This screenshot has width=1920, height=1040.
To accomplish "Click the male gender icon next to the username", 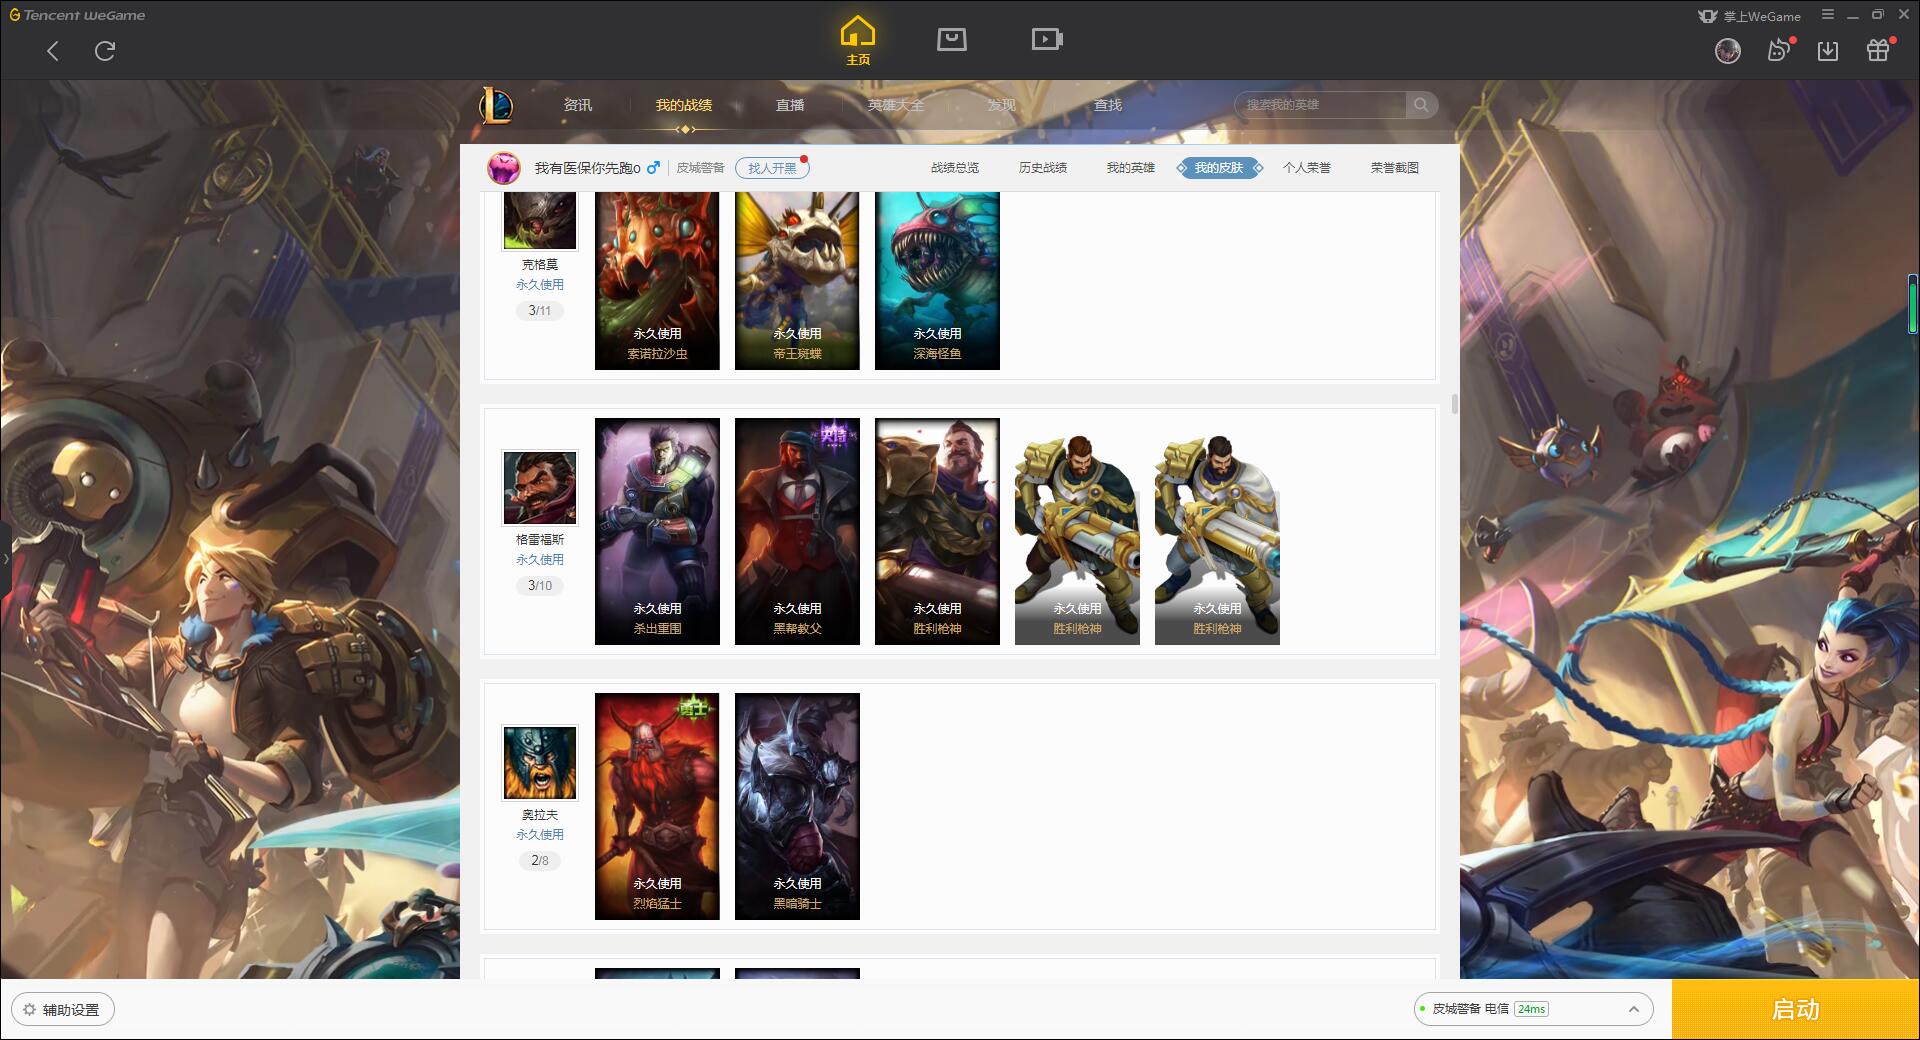I will (654, 168).
